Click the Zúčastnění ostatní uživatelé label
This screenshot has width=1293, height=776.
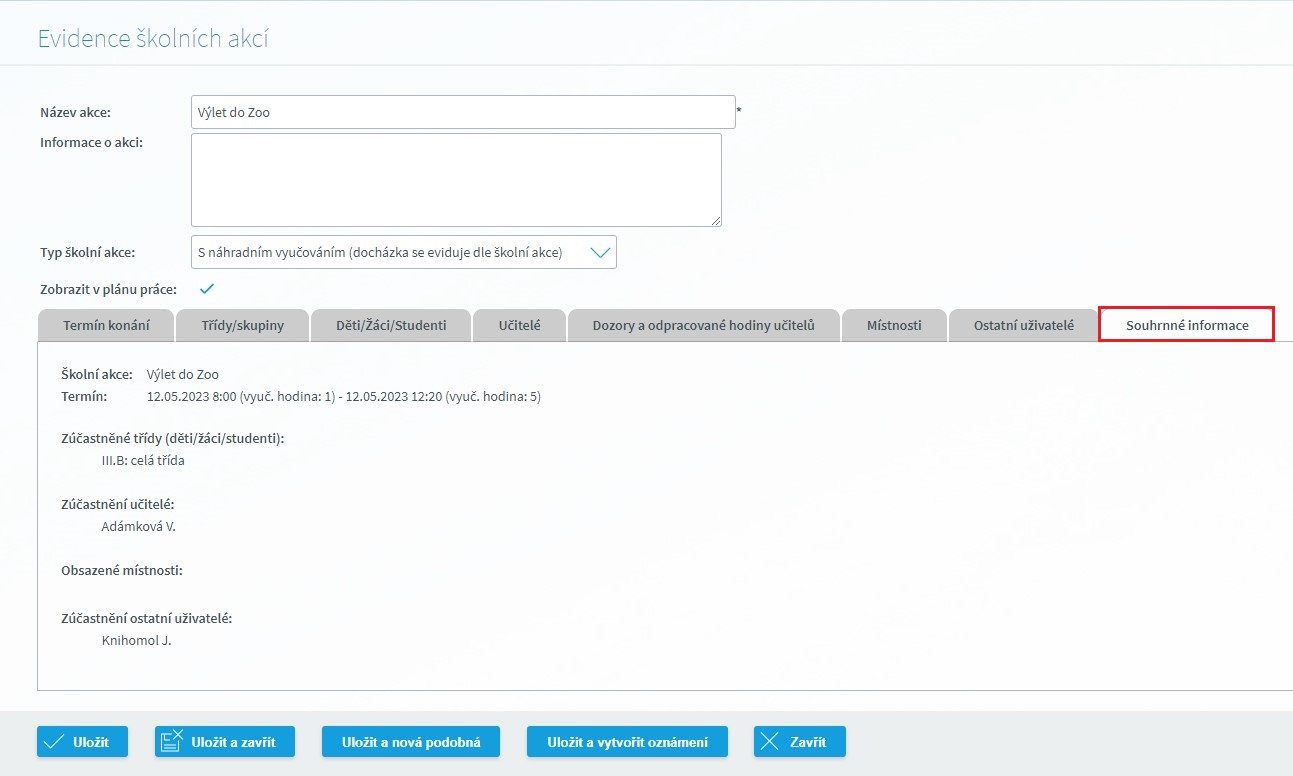pos(147,618)
